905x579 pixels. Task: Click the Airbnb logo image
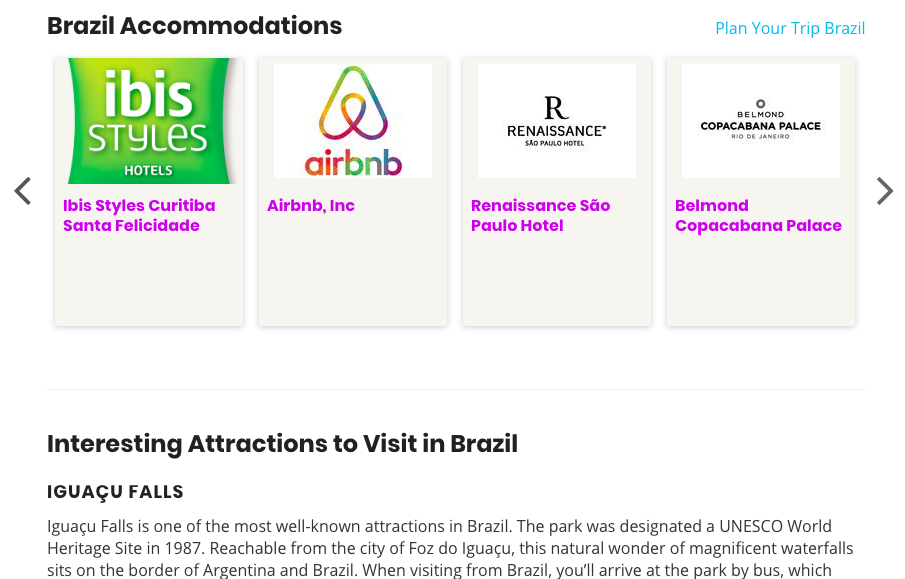coord(353,121)
